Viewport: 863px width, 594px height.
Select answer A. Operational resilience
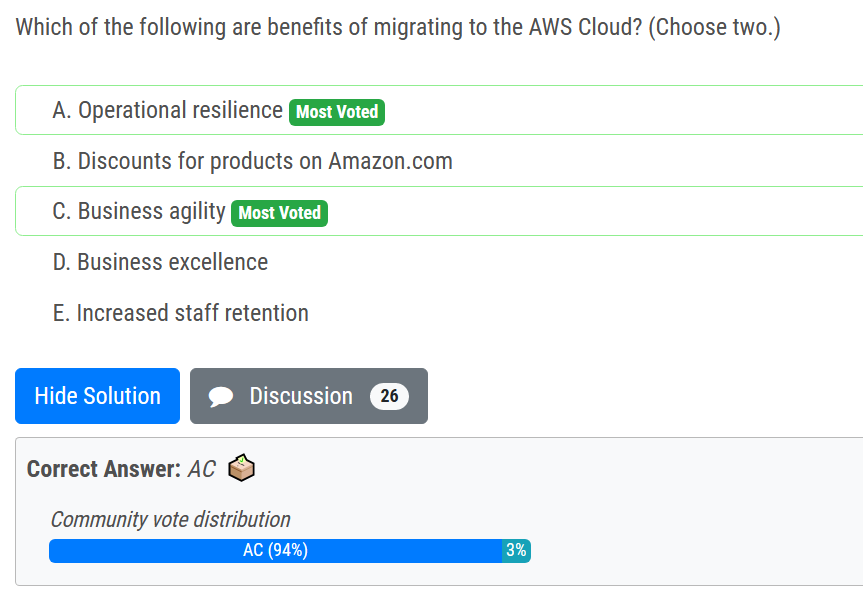(168, 111)
